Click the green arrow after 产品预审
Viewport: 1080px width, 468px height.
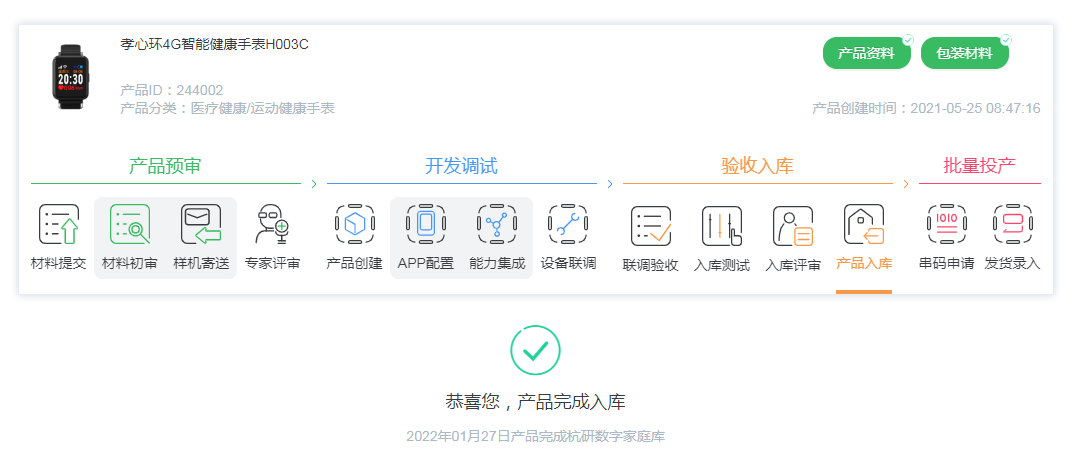pyautogui.click(x=314, y=184)
